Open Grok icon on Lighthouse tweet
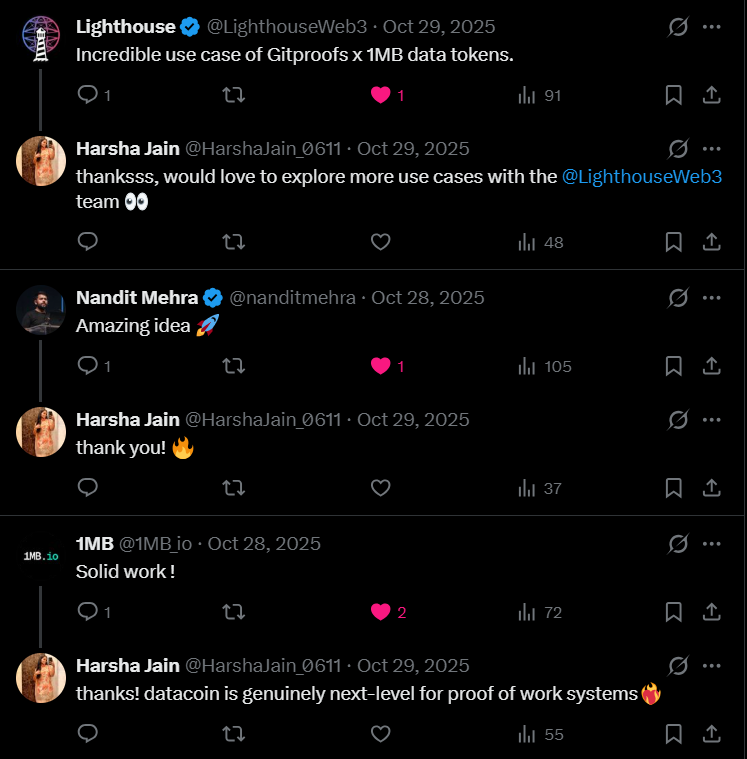The image size is (747, 759). point(678,27)
